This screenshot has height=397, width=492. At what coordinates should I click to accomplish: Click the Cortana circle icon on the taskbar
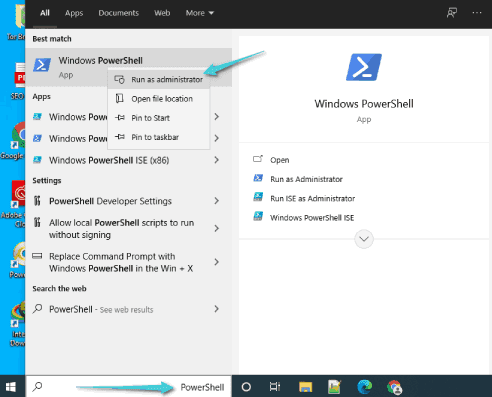pyautogui.click(x=246, y=387)
